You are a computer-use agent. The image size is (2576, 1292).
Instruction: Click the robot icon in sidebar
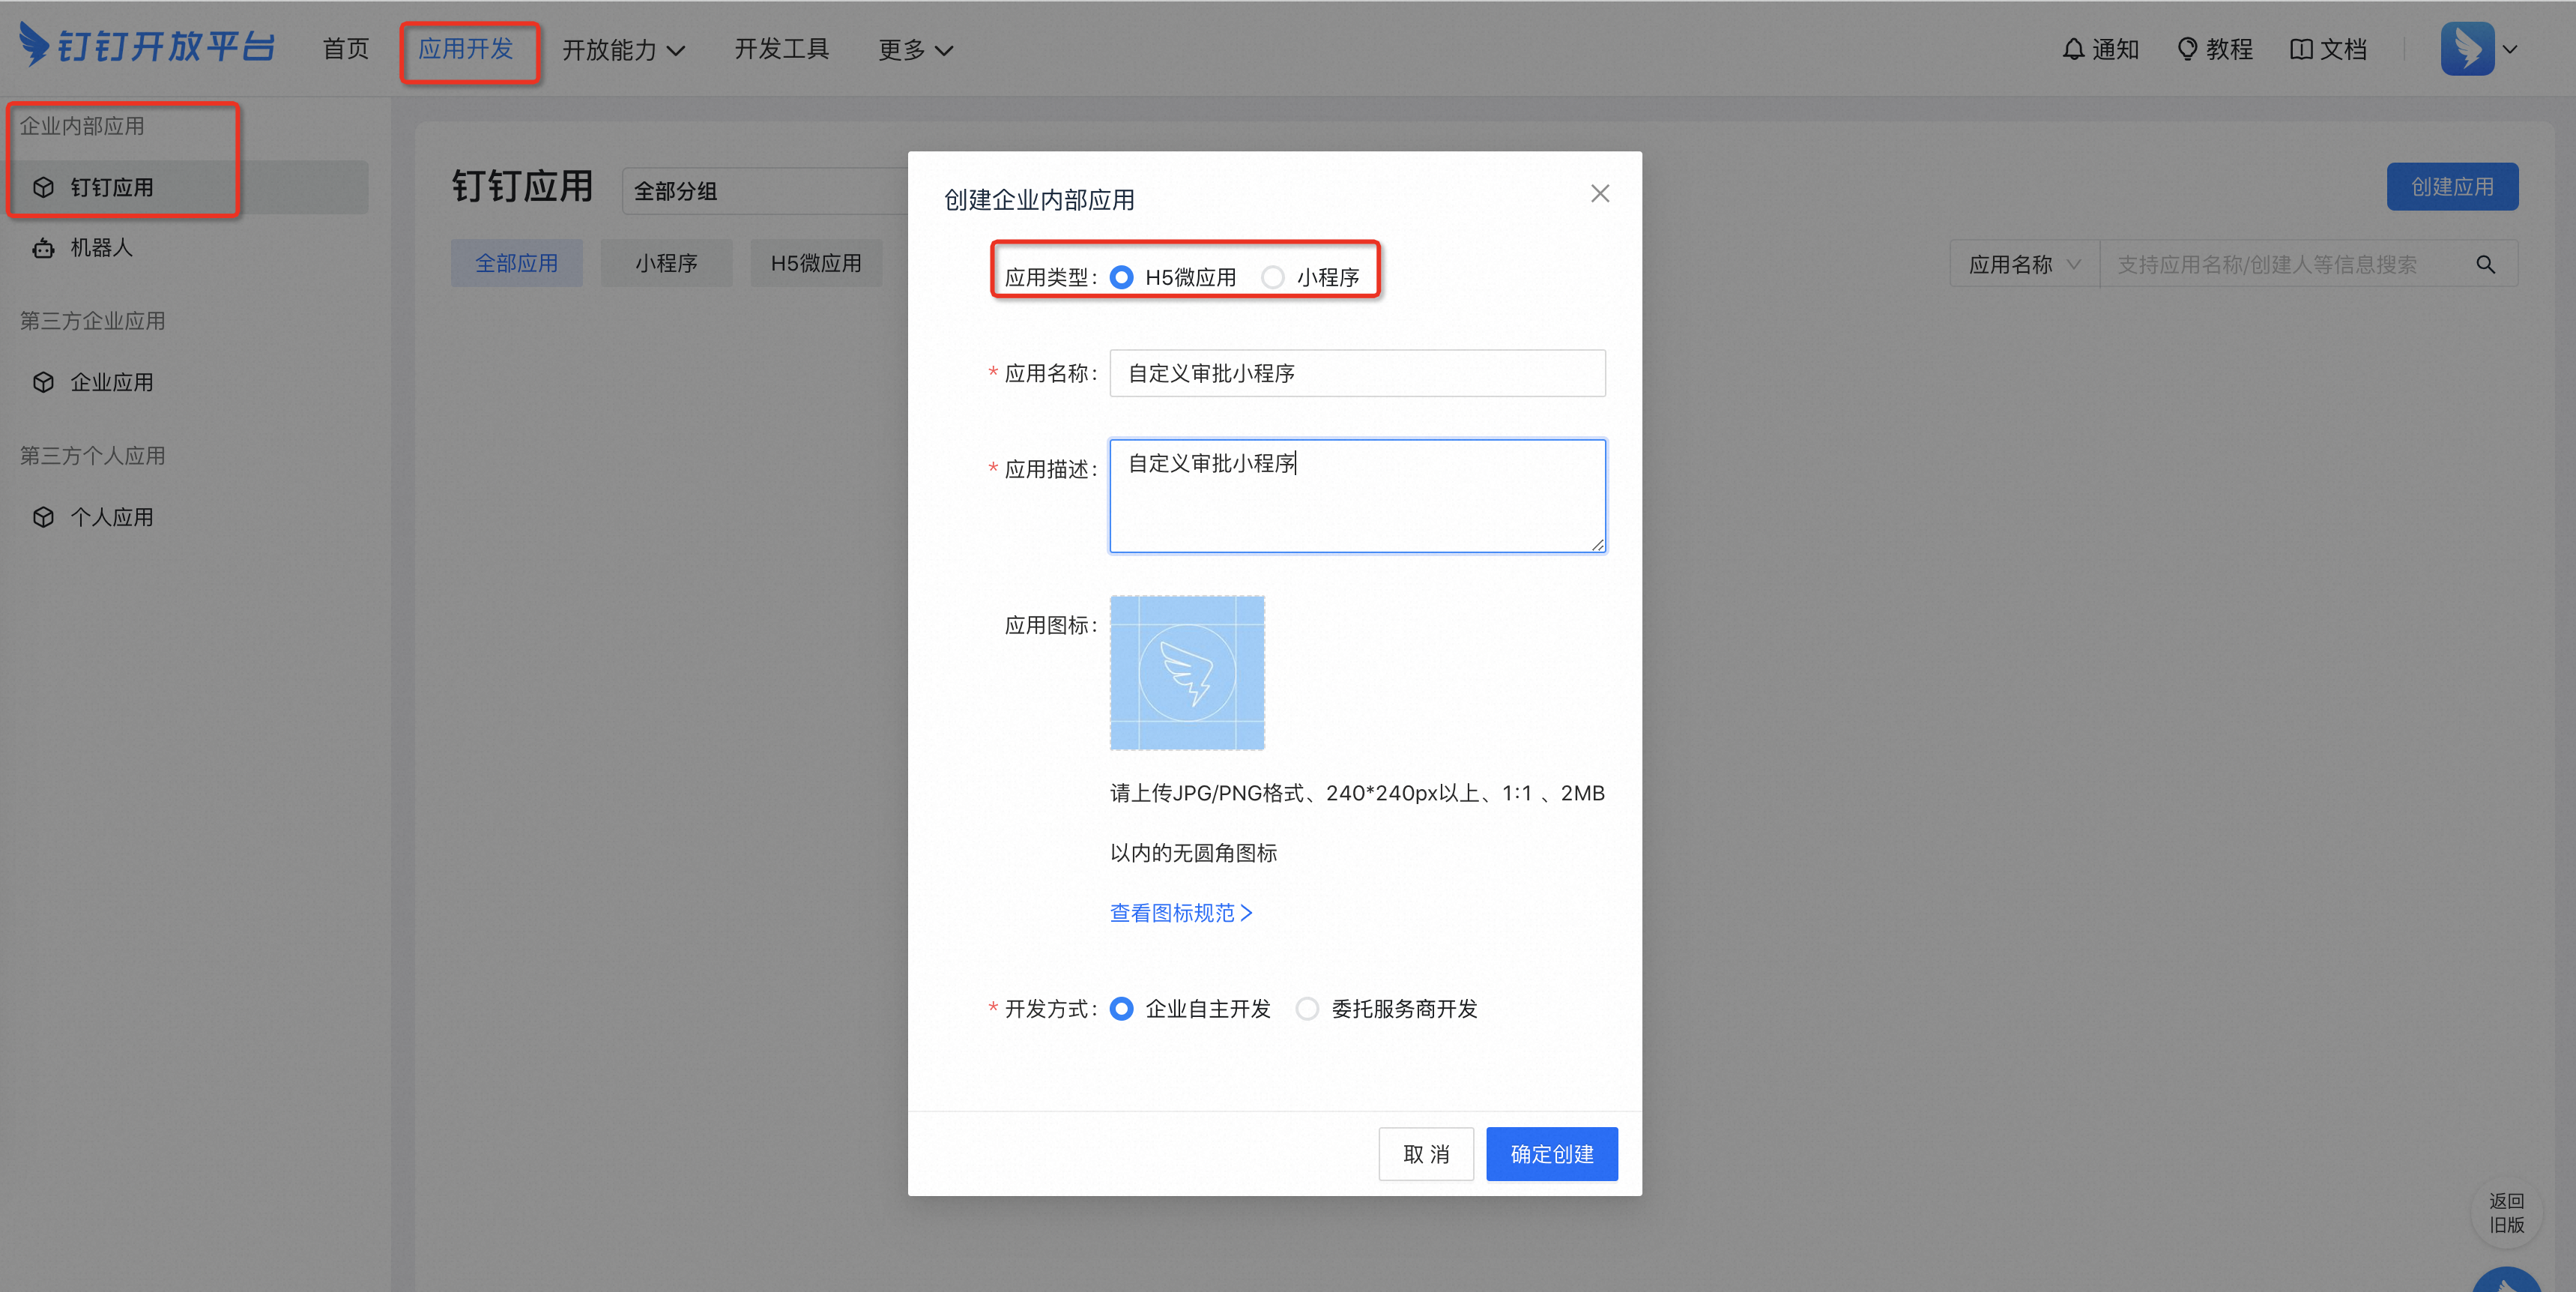coord(43,248)
